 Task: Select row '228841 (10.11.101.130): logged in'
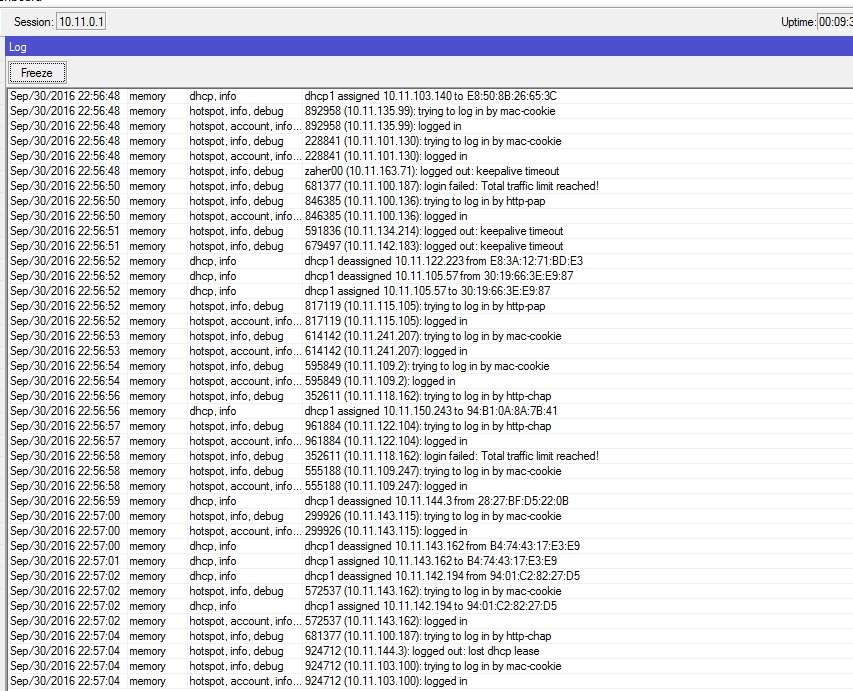click(x=430, y=156)
